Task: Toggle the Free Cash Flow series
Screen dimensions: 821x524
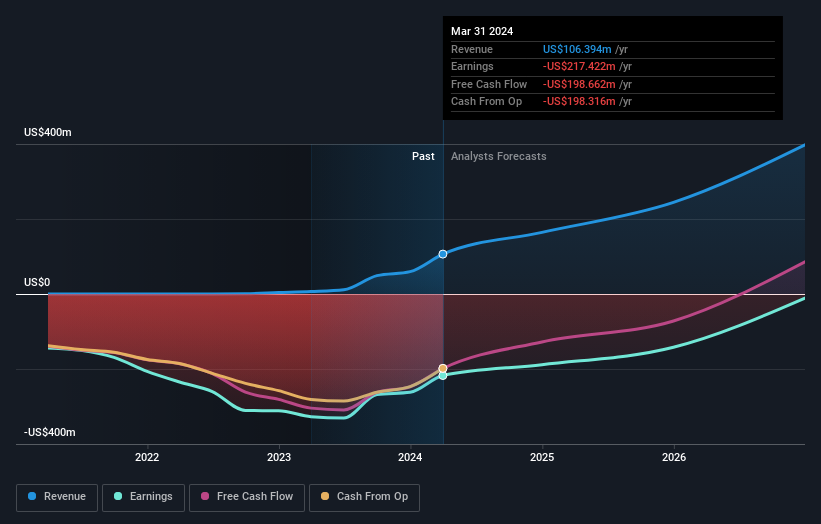Action: (x=247, y=497)
